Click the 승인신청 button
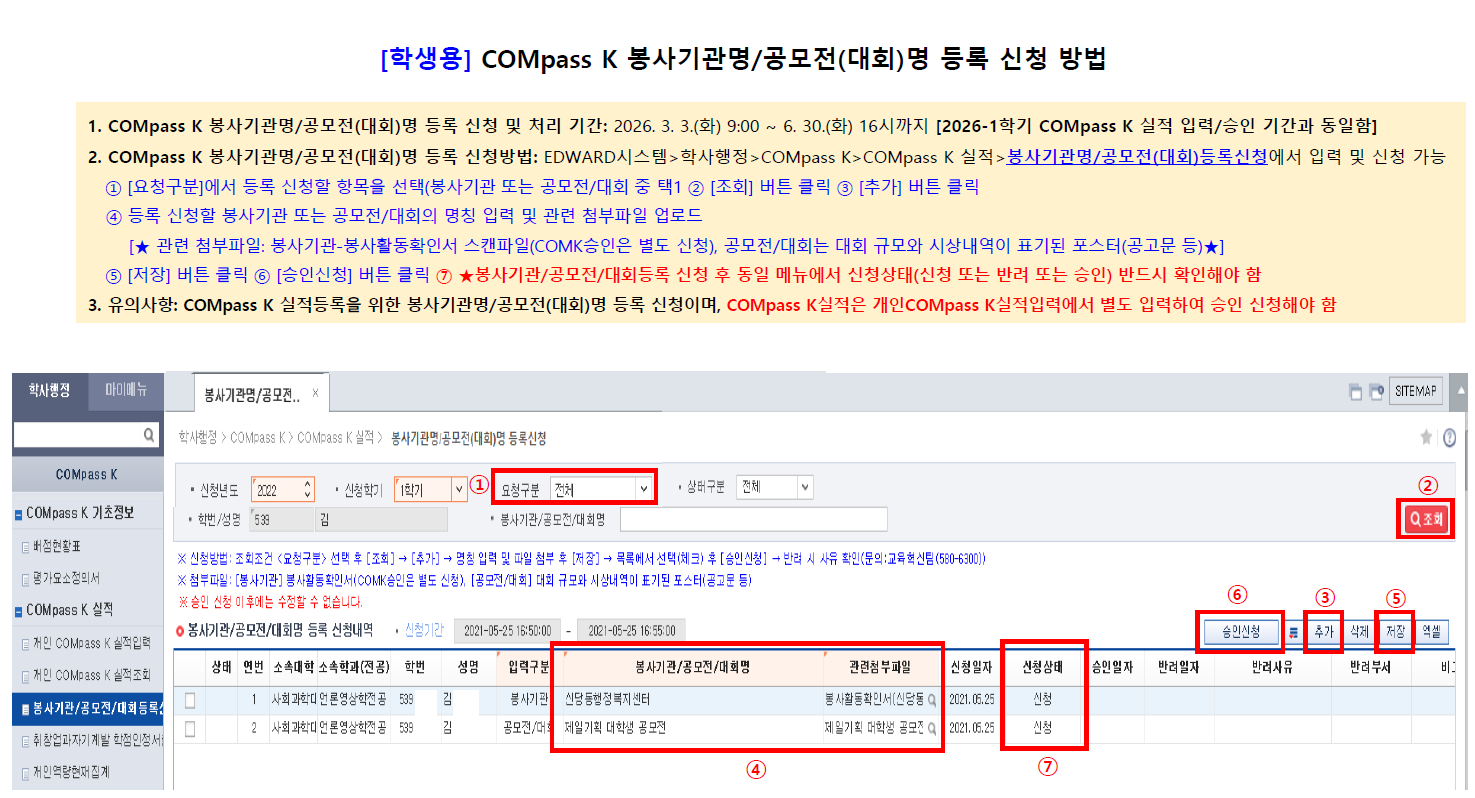Screen dimensions: 1475x798 point(1239,632)
